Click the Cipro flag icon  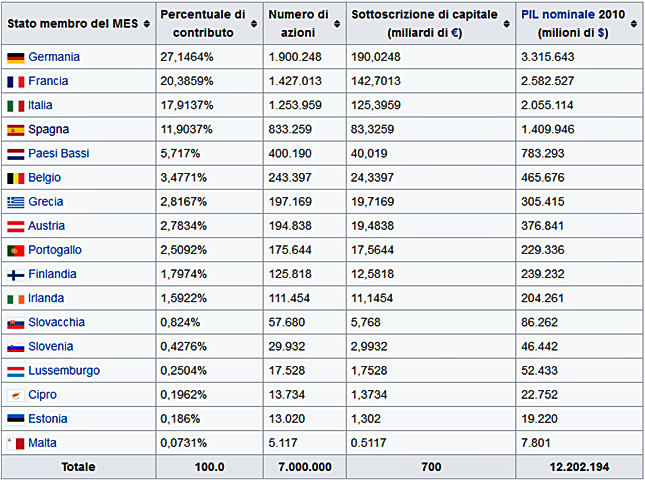16,395
